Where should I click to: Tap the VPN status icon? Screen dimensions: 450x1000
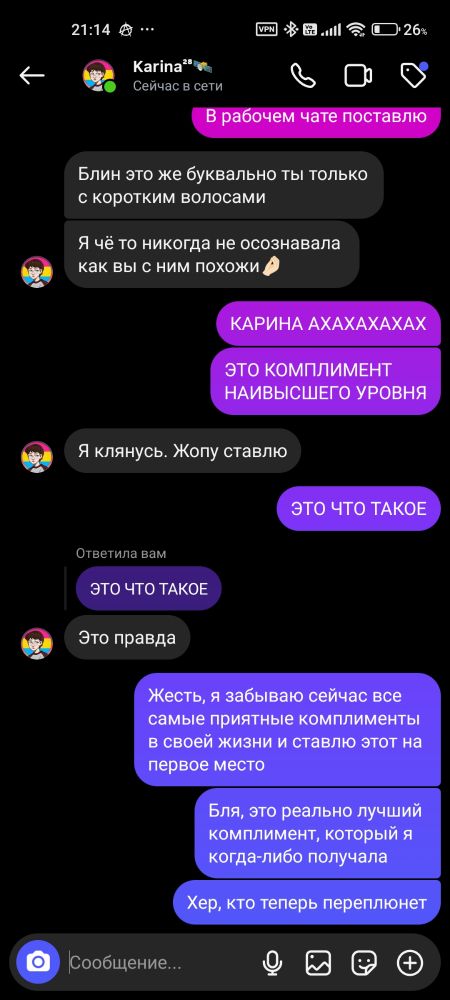[266, 29]
